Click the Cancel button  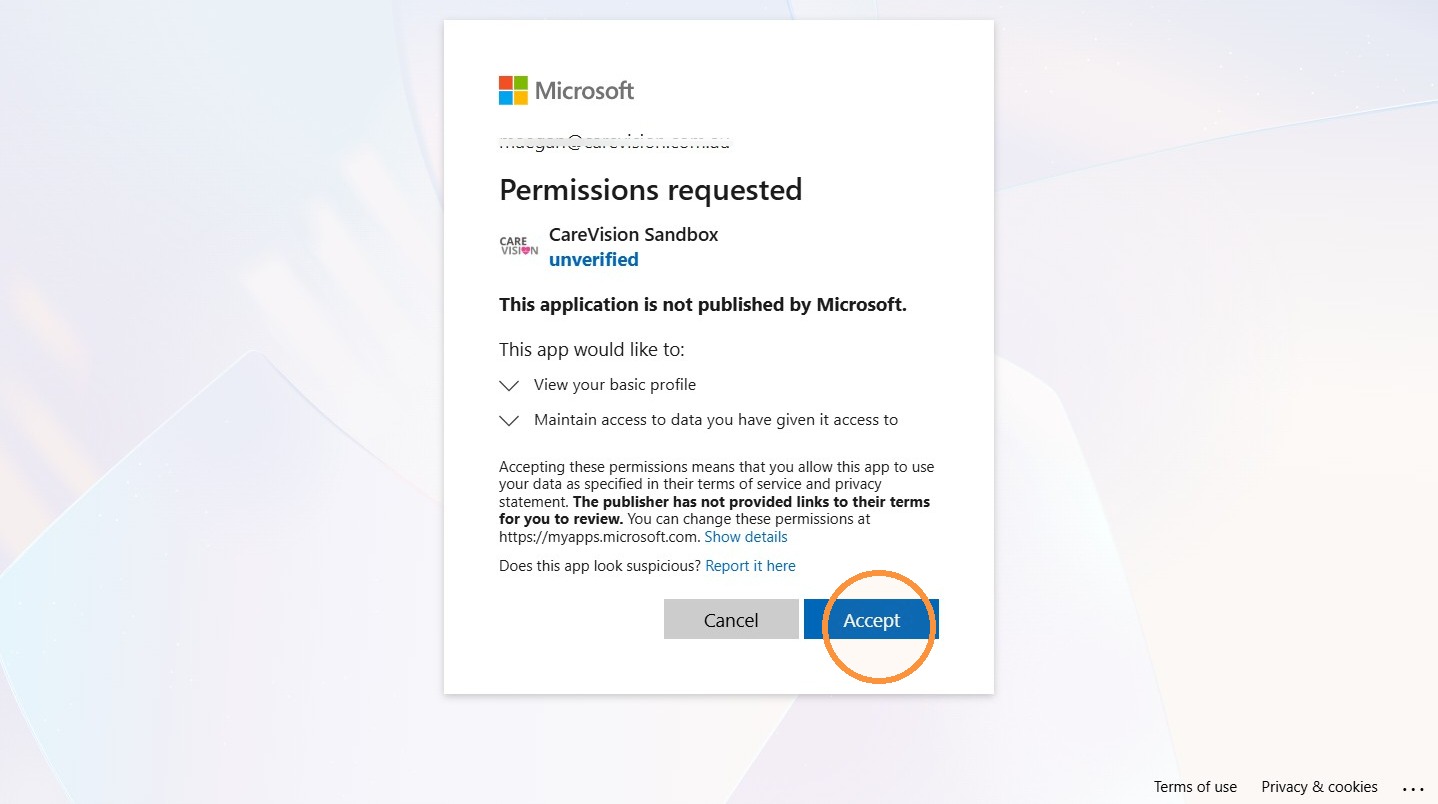click(731, 620)
